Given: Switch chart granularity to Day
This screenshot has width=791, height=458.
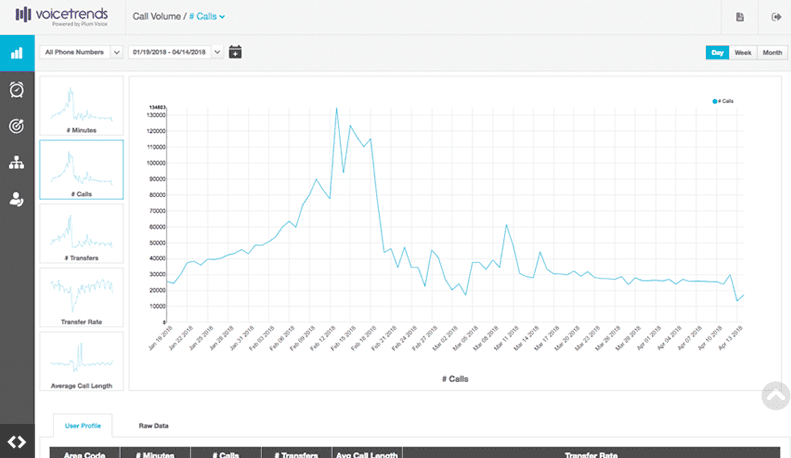Looking at the screenshot, I should [717, 52].
